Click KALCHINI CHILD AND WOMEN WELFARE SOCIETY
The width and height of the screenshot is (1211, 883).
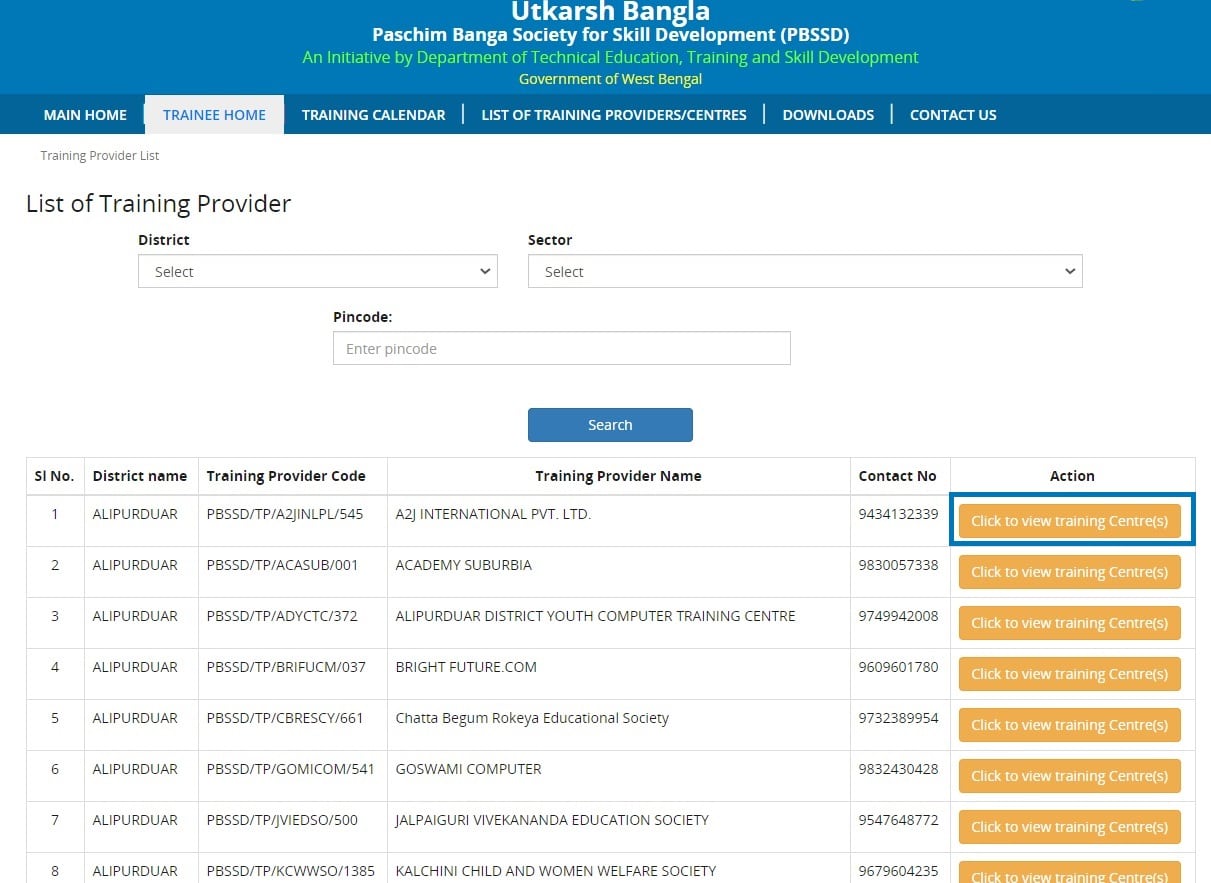pyautogui.click(x=556, y=871)
